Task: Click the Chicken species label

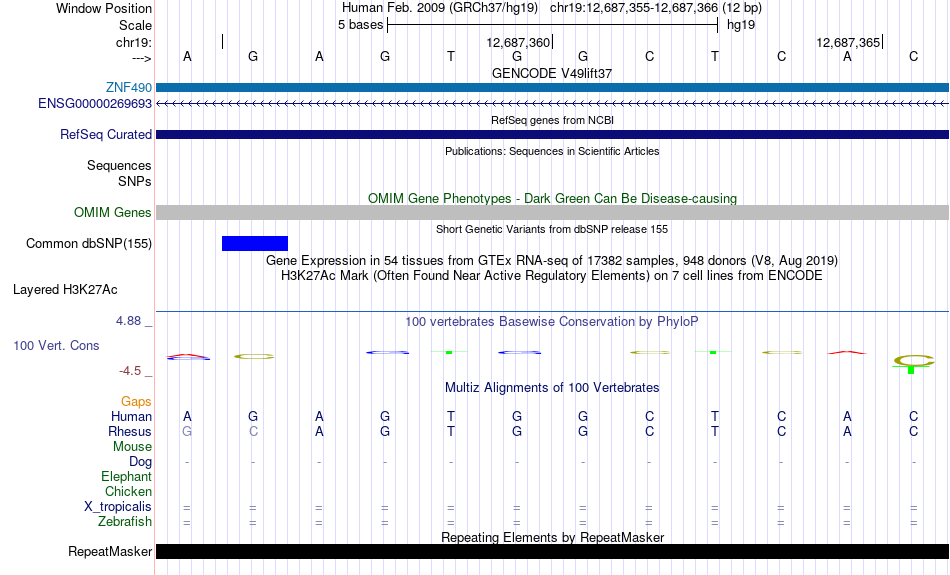Action: tap(128, 491)
